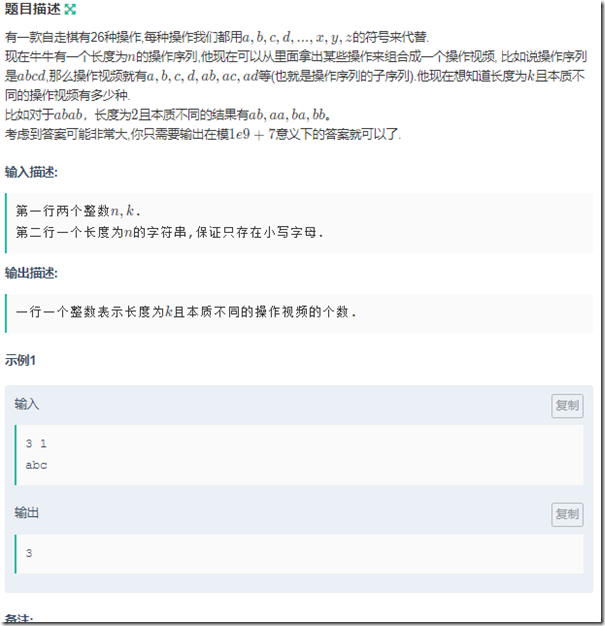Click the line 第一行两个整数n,k
Image resolution: width=605 pixels, height=626 pixels.
point(78,211)
